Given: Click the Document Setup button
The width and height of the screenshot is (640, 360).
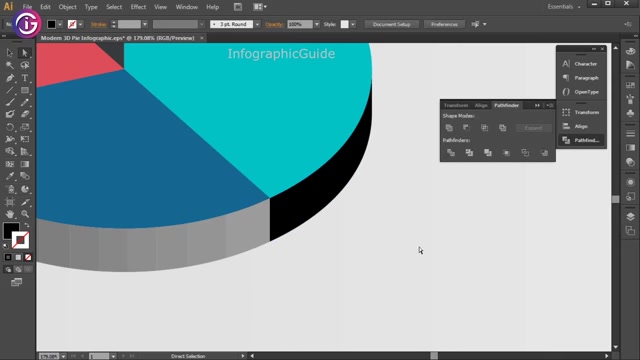Looking at the screenshot, I should pyautogui.click(x=391, y=24).
